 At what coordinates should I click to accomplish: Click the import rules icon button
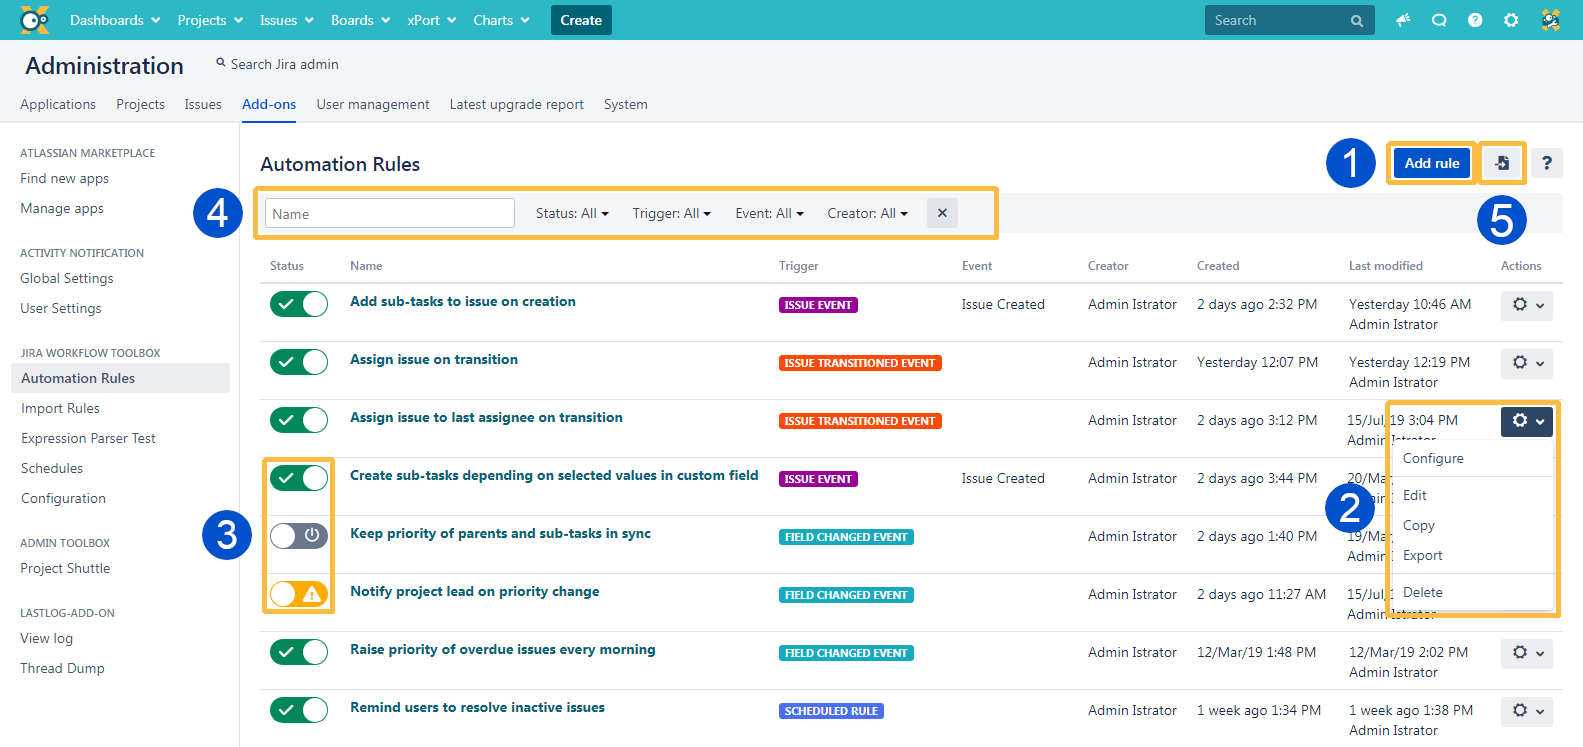[1502, 163]
